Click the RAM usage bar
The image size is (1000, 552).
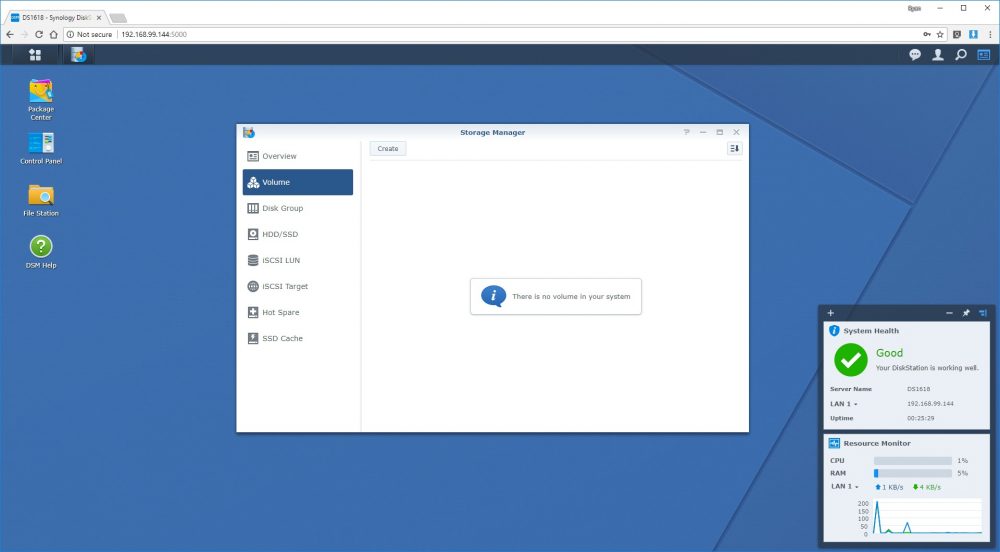point(913,473)
